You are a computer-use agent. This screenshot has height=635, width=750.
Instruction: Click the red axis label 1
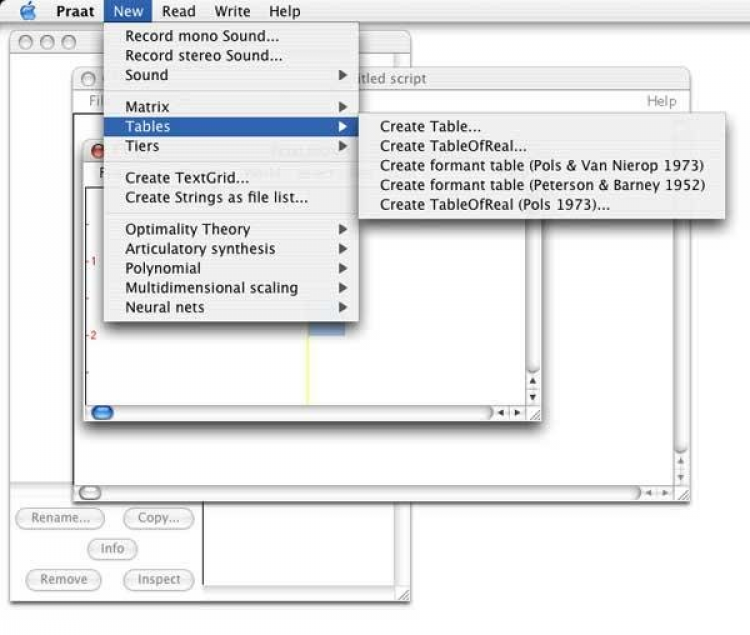point(94,261)
